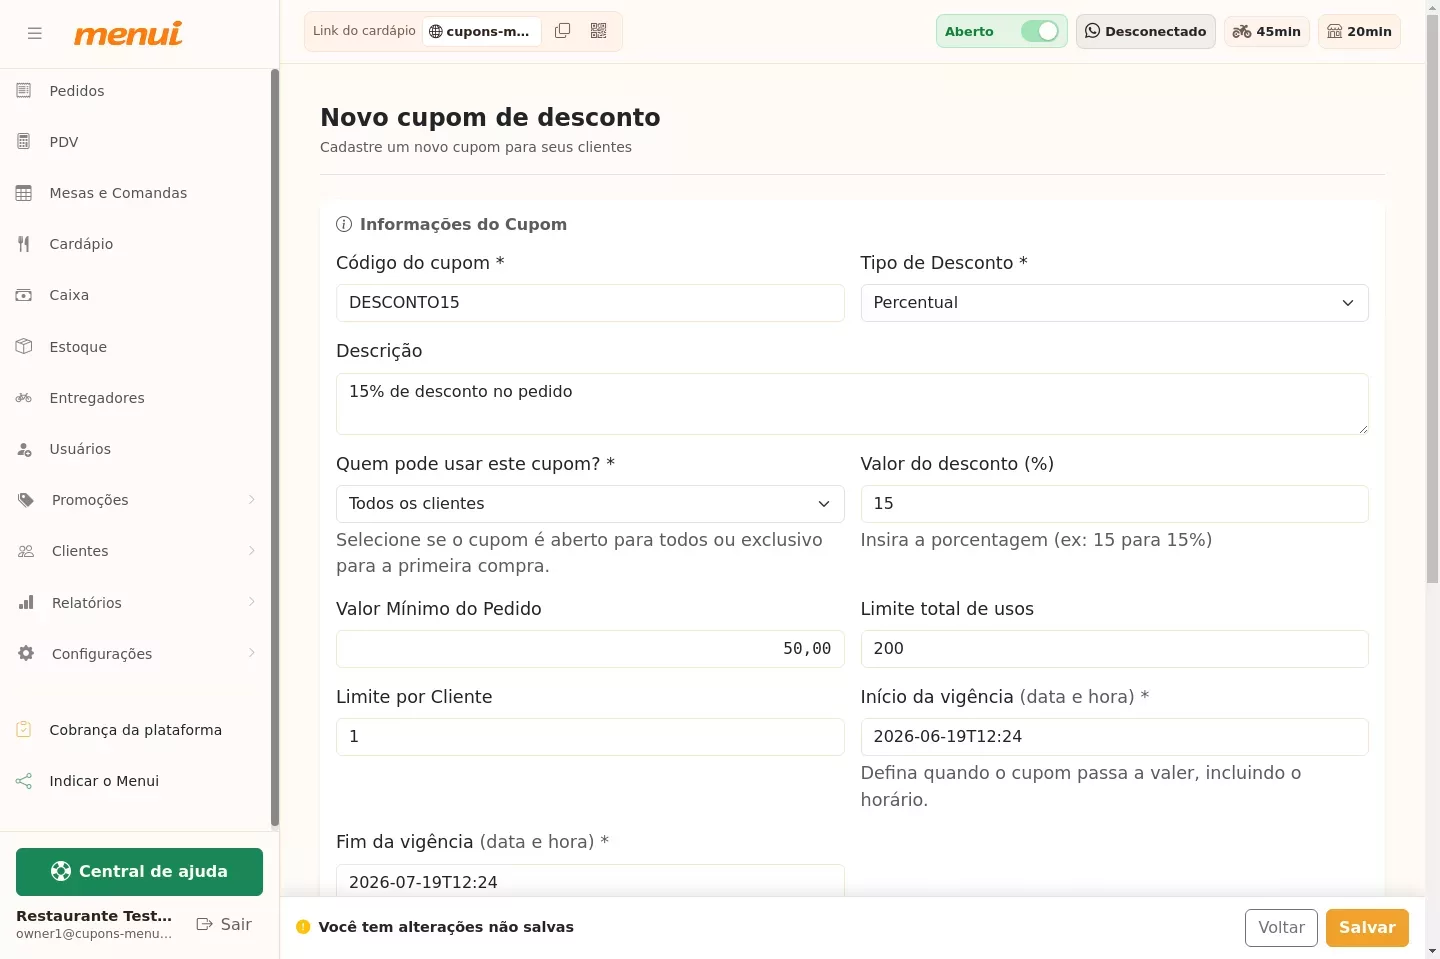The width and height of the screenshot is (1440, 959).
Task: Focus the Código do cupom field
Action: 590,303
